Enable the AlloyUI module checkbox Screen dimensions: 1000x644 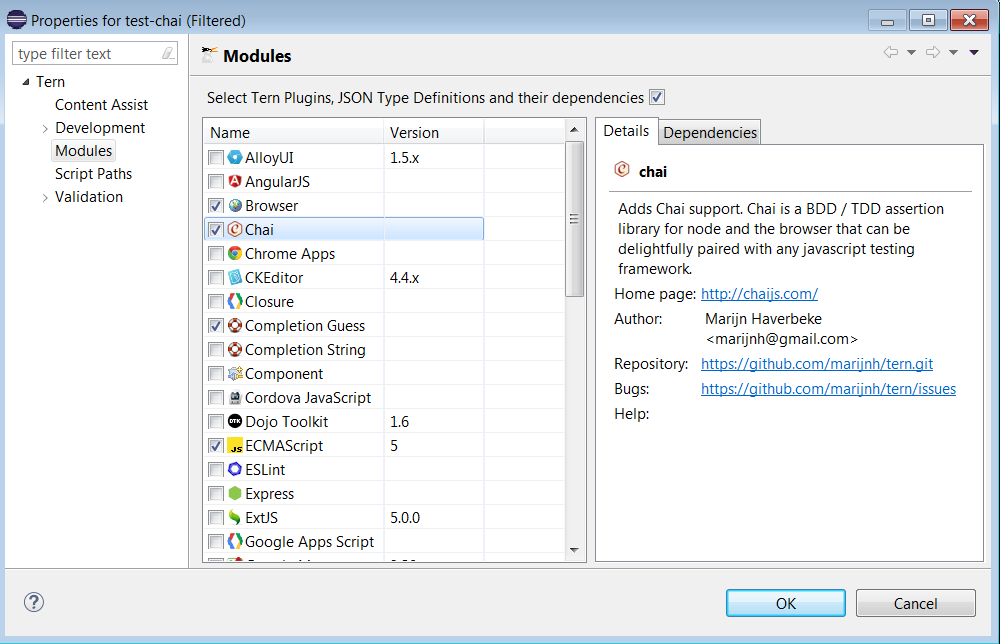coord(216,158)
